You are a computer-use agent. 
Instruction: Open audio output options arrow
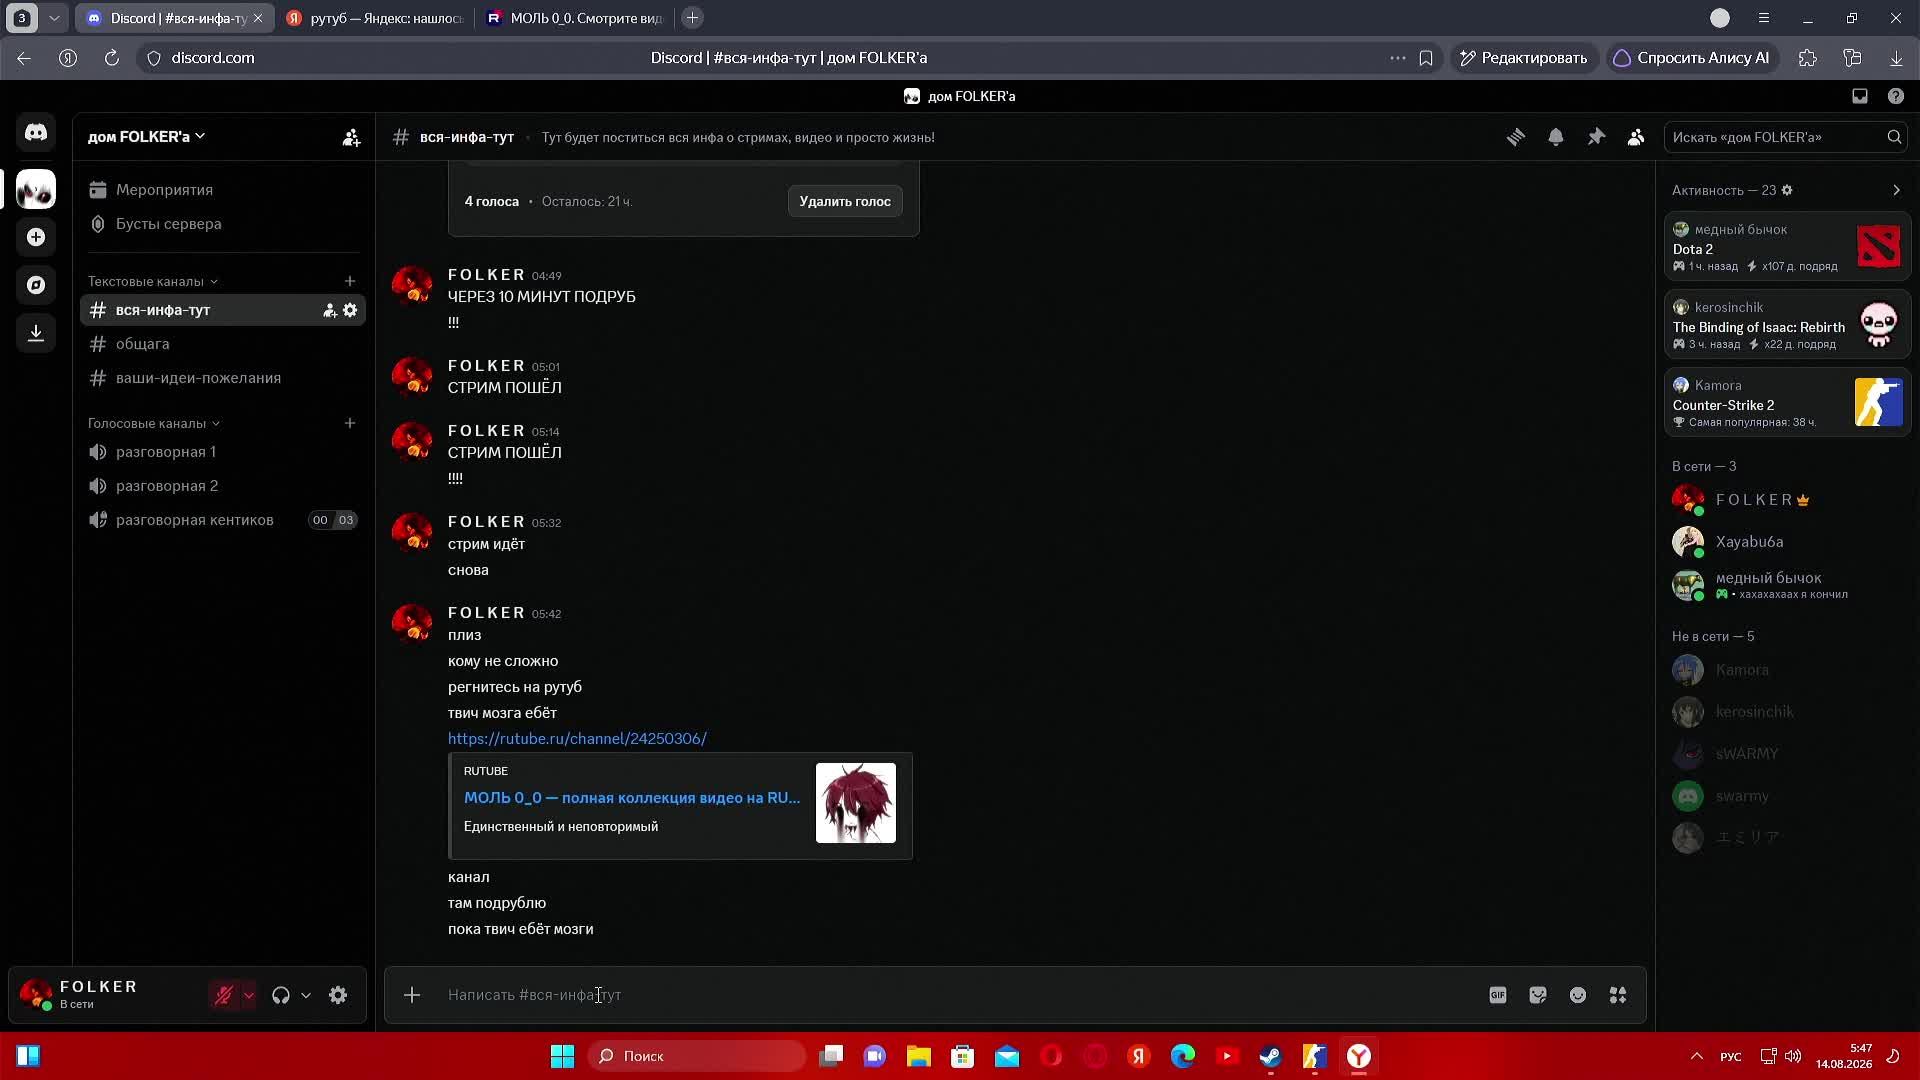click(306, 995)
